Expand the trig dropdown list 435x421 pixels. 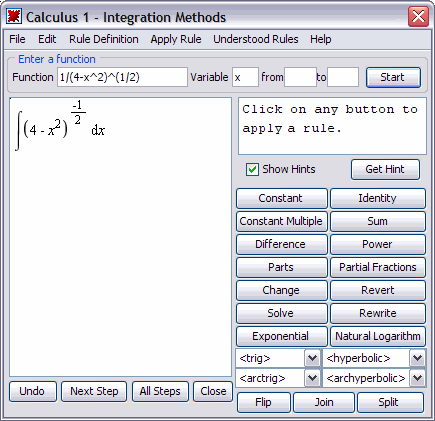point(312,358)
